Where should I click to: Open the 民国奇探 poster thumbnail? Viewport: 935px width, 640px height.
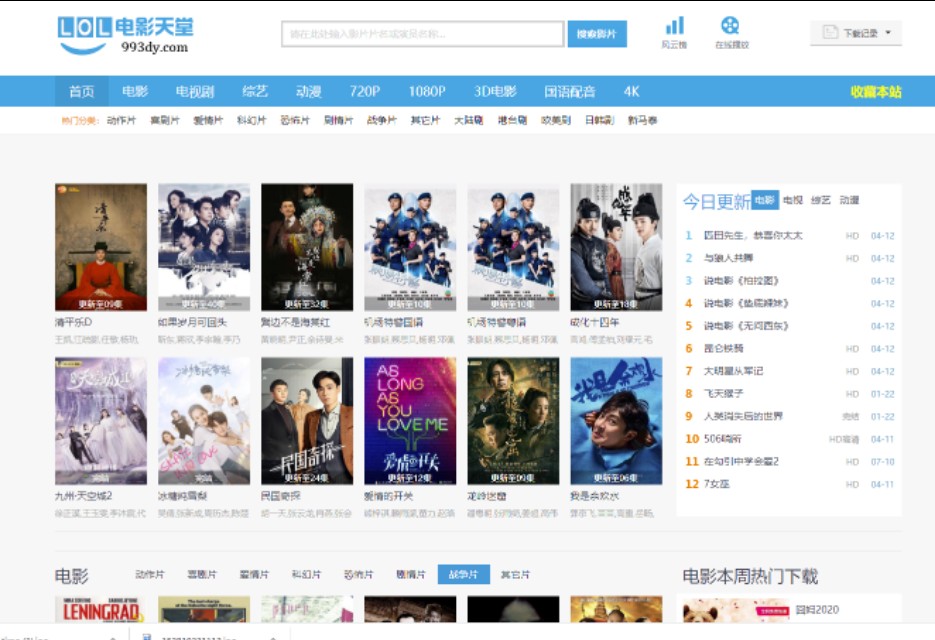307,421
